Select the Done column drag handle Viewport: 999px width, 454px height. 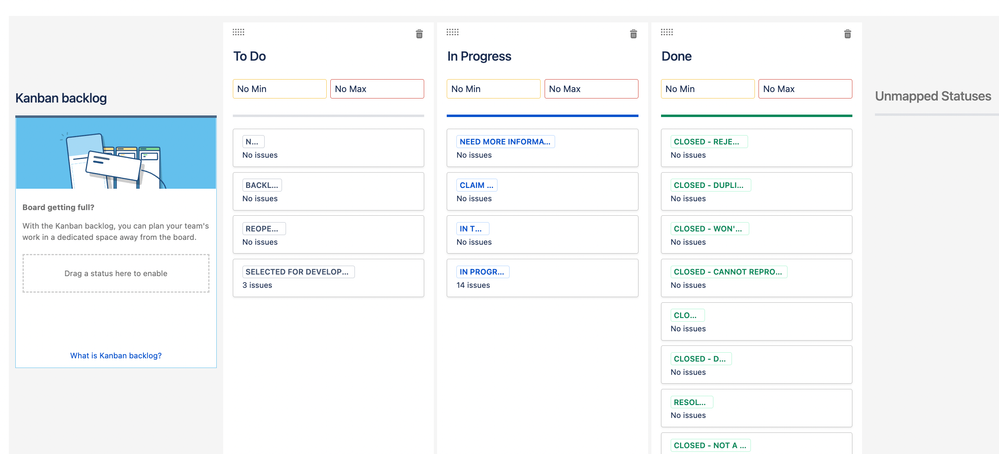point(666,32)
